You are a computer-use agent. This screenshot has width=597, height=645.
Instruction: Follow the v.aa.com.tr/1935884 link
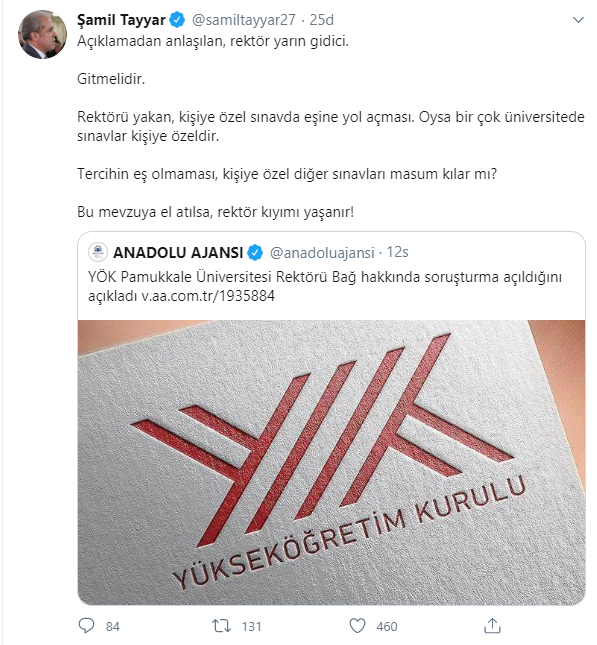pos(208,296)
